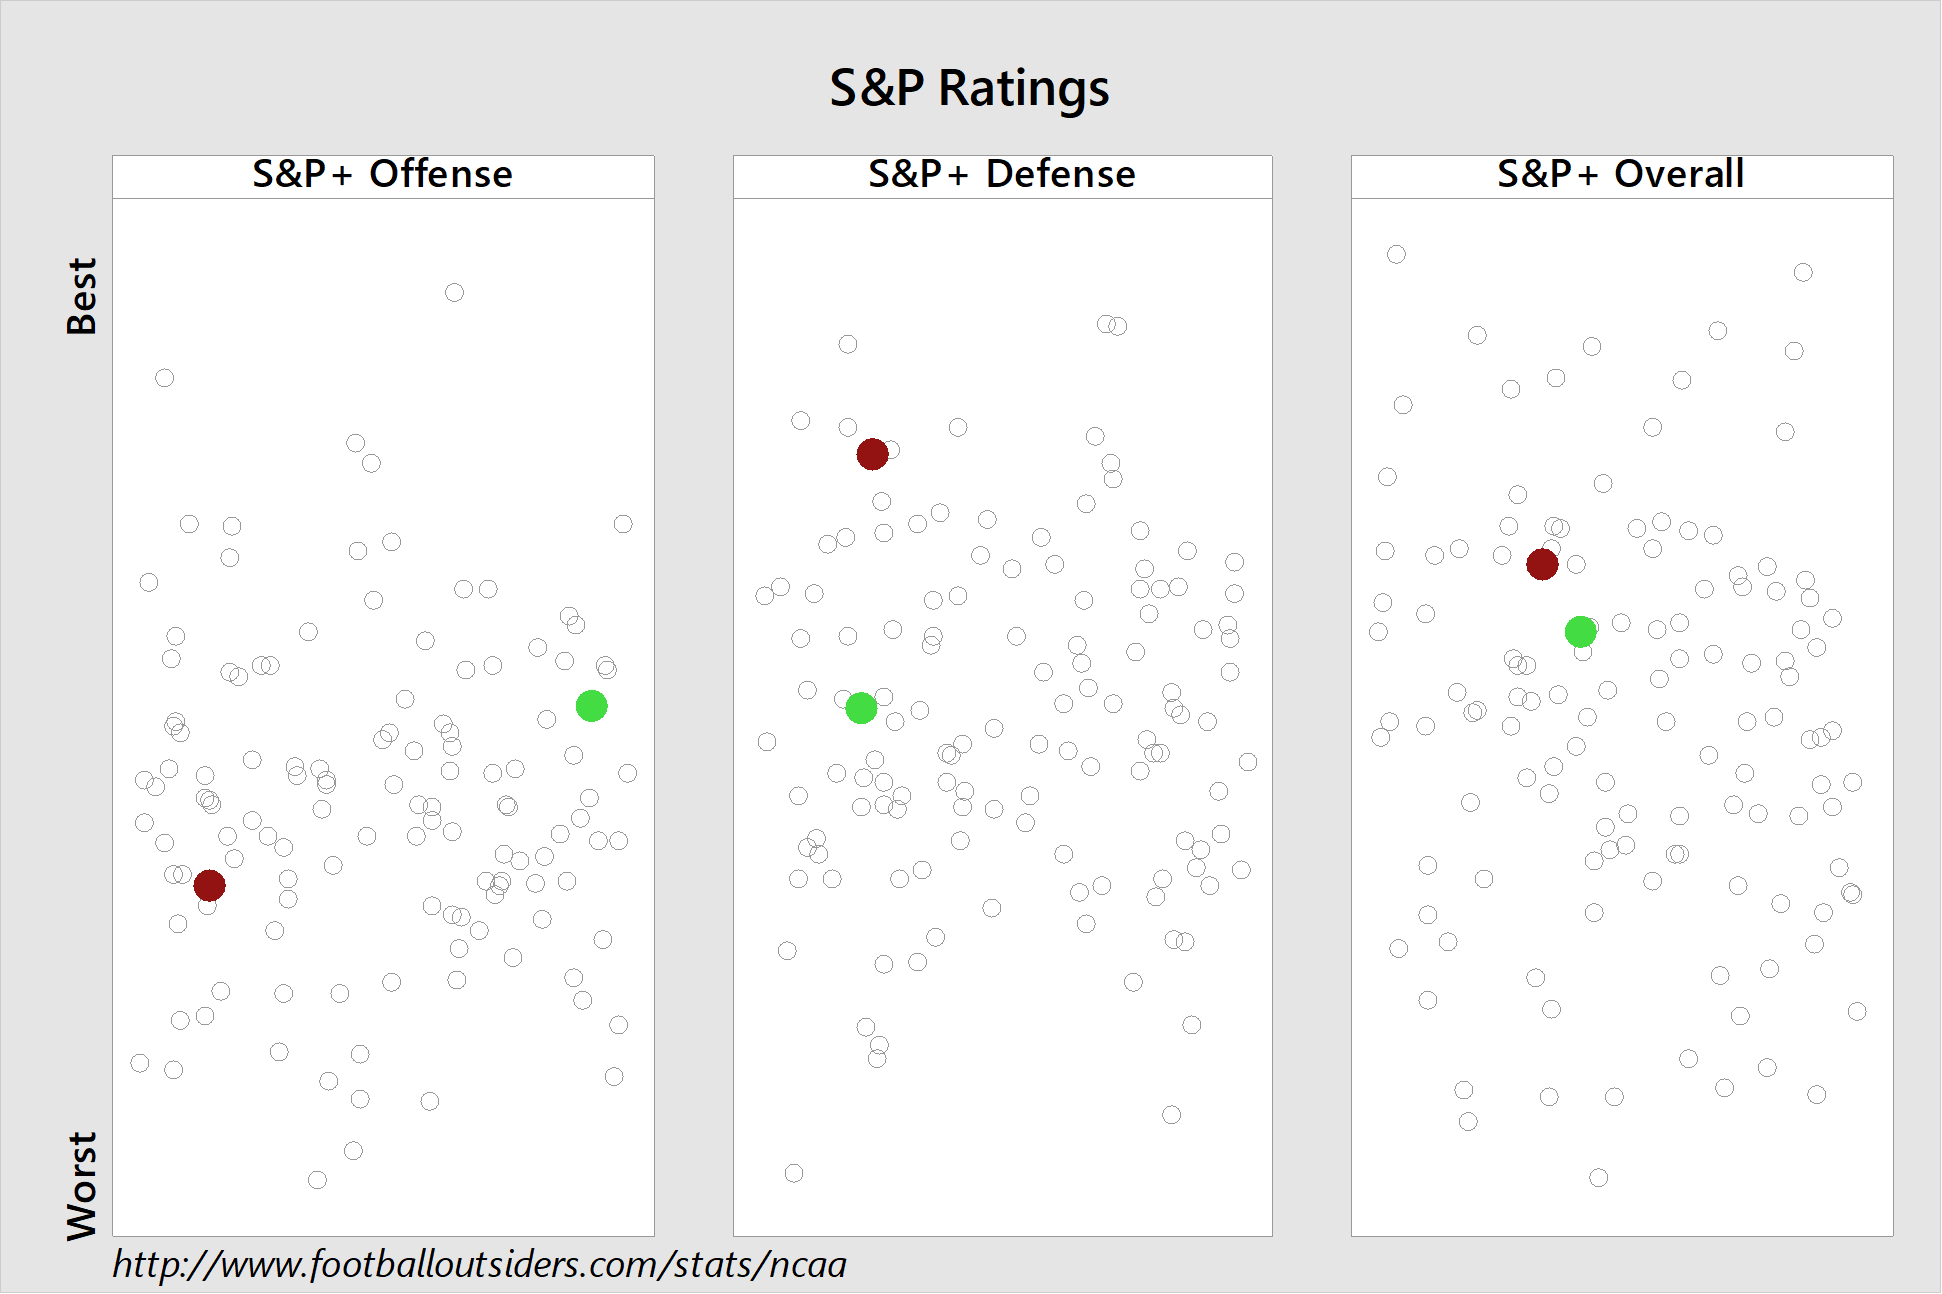Click the S&P+ Defense panel header
The width and height of the screenshot is (1942, 1294).
(x=1002, y=176)
